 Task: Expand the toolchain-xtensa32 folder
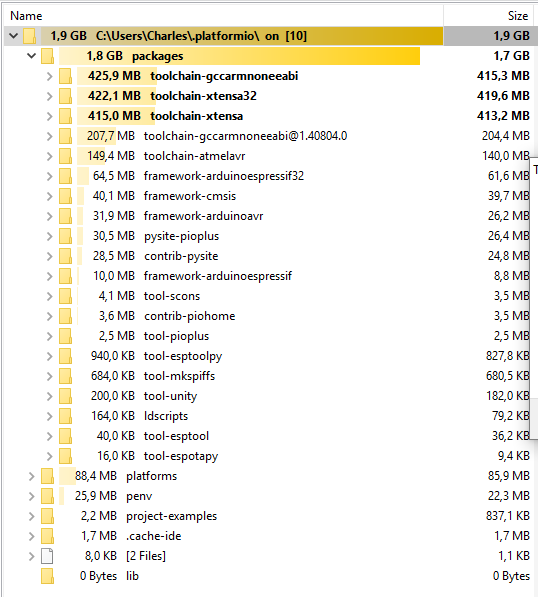point(49,96)
